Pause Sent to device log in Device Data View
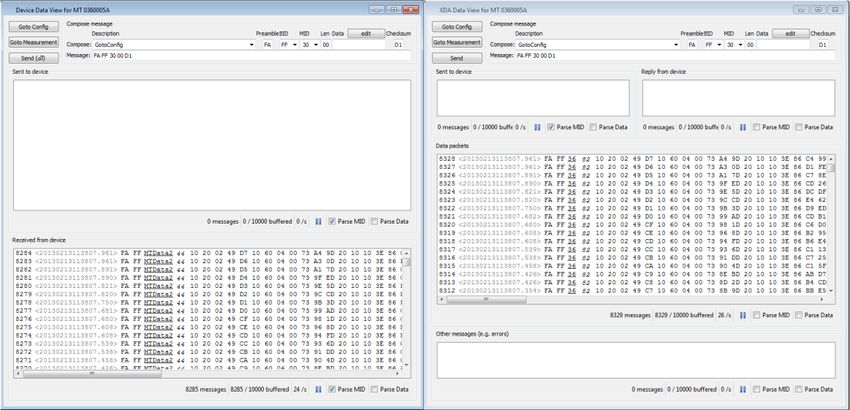Screen dimensions: 850x410 pos(318,221)
